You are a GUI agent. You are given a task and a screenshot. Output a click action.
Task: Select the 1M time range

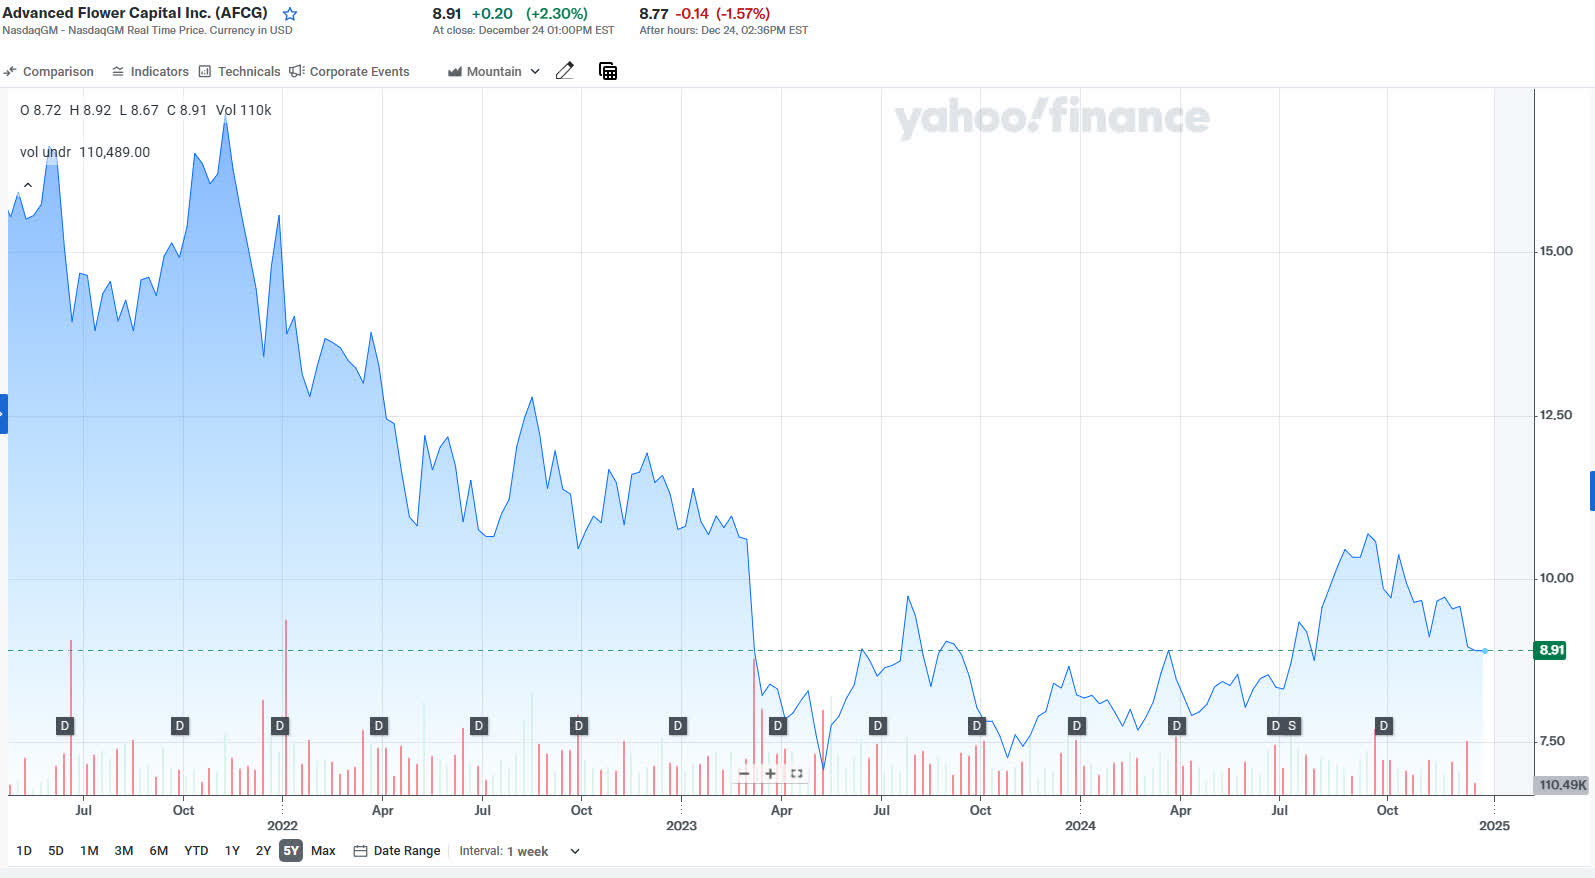tap(89, 851)
